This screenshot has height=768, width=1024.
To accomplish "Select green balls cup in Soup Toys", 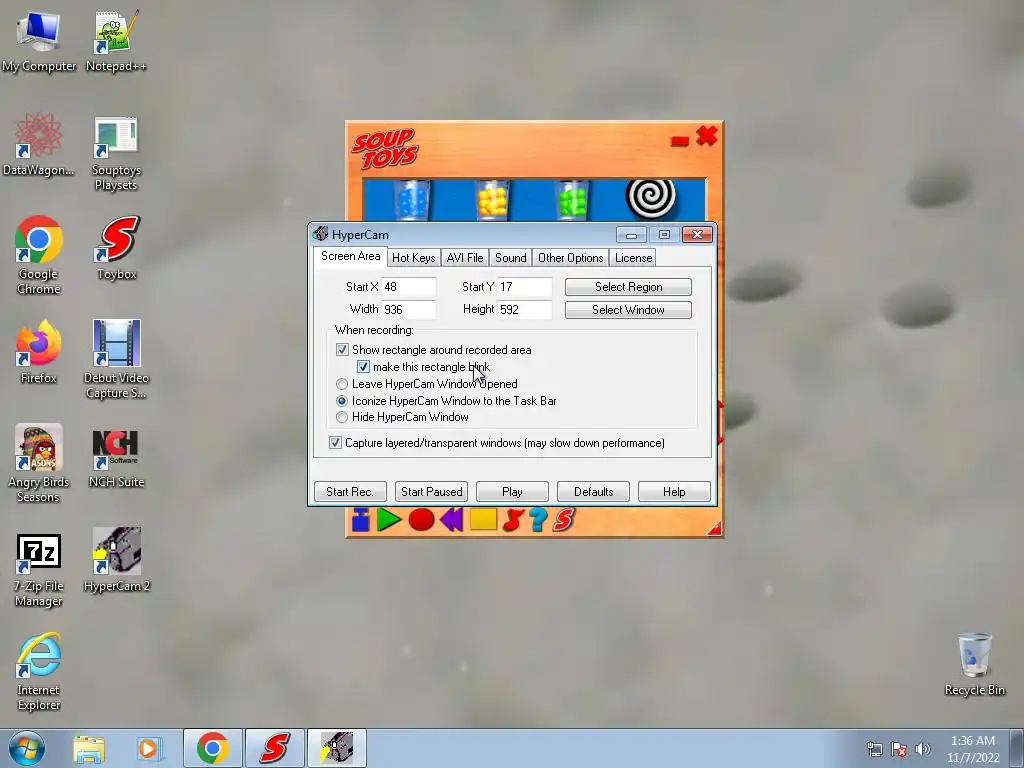I will pos(573,200).
